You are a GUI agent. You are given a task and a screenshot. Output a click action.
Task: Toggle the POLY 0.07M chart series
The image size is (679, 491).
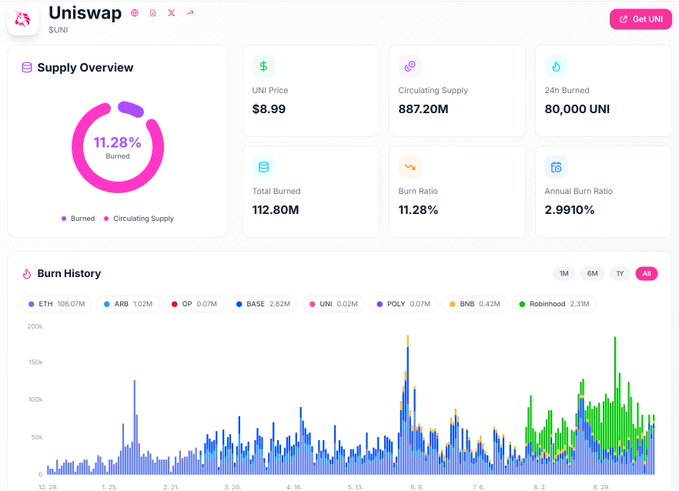(404, 304)
